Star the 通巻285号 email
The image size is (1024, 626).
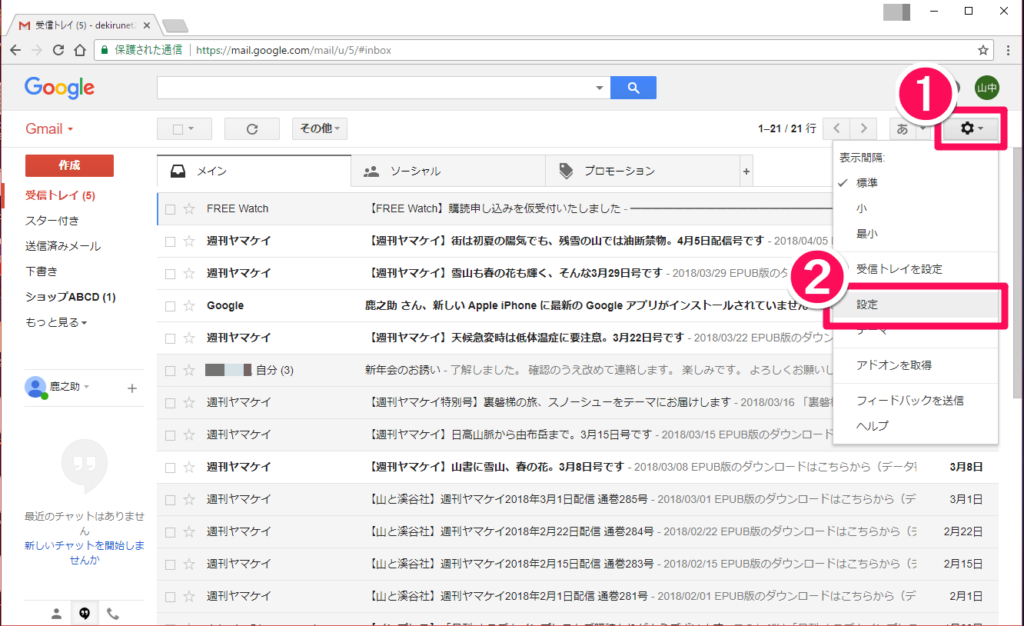189,499
